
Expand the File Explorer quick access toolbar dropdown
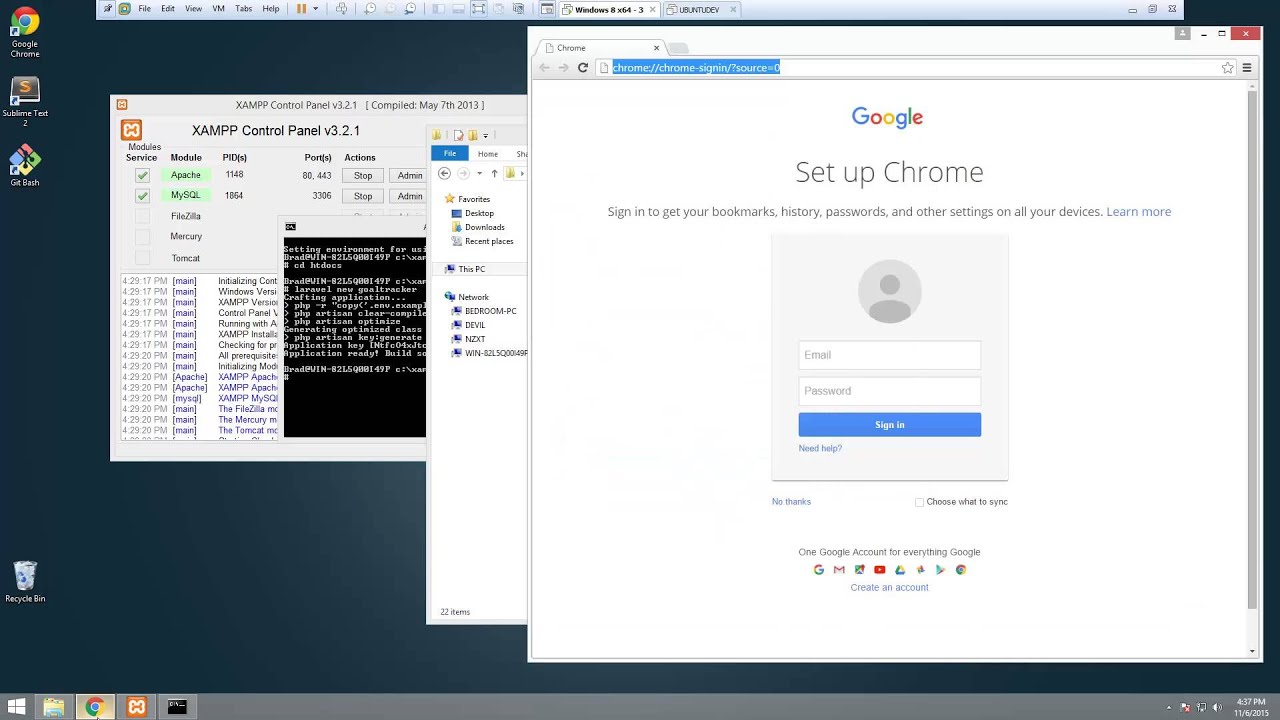click(486, 136)
